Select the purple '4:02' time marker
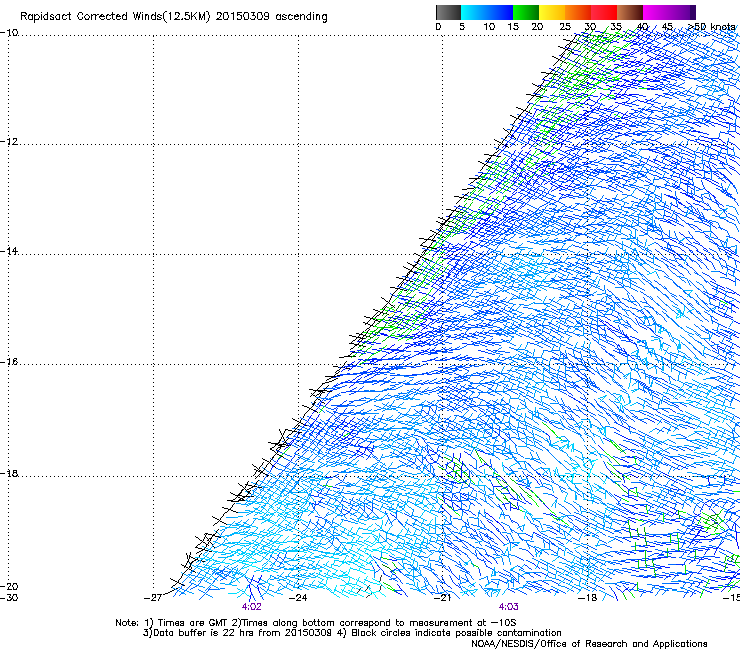Viewport: 740px width, 650px height. coord(252,607)
